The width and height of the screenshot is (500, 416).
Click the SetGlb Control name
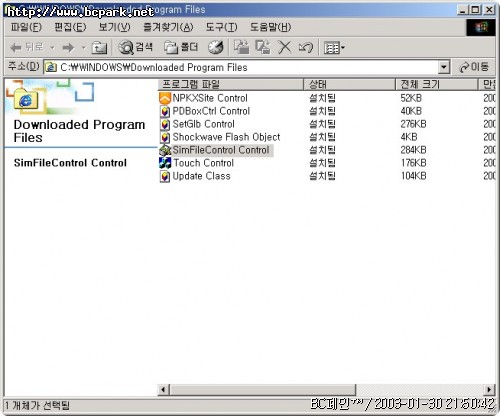203,124
